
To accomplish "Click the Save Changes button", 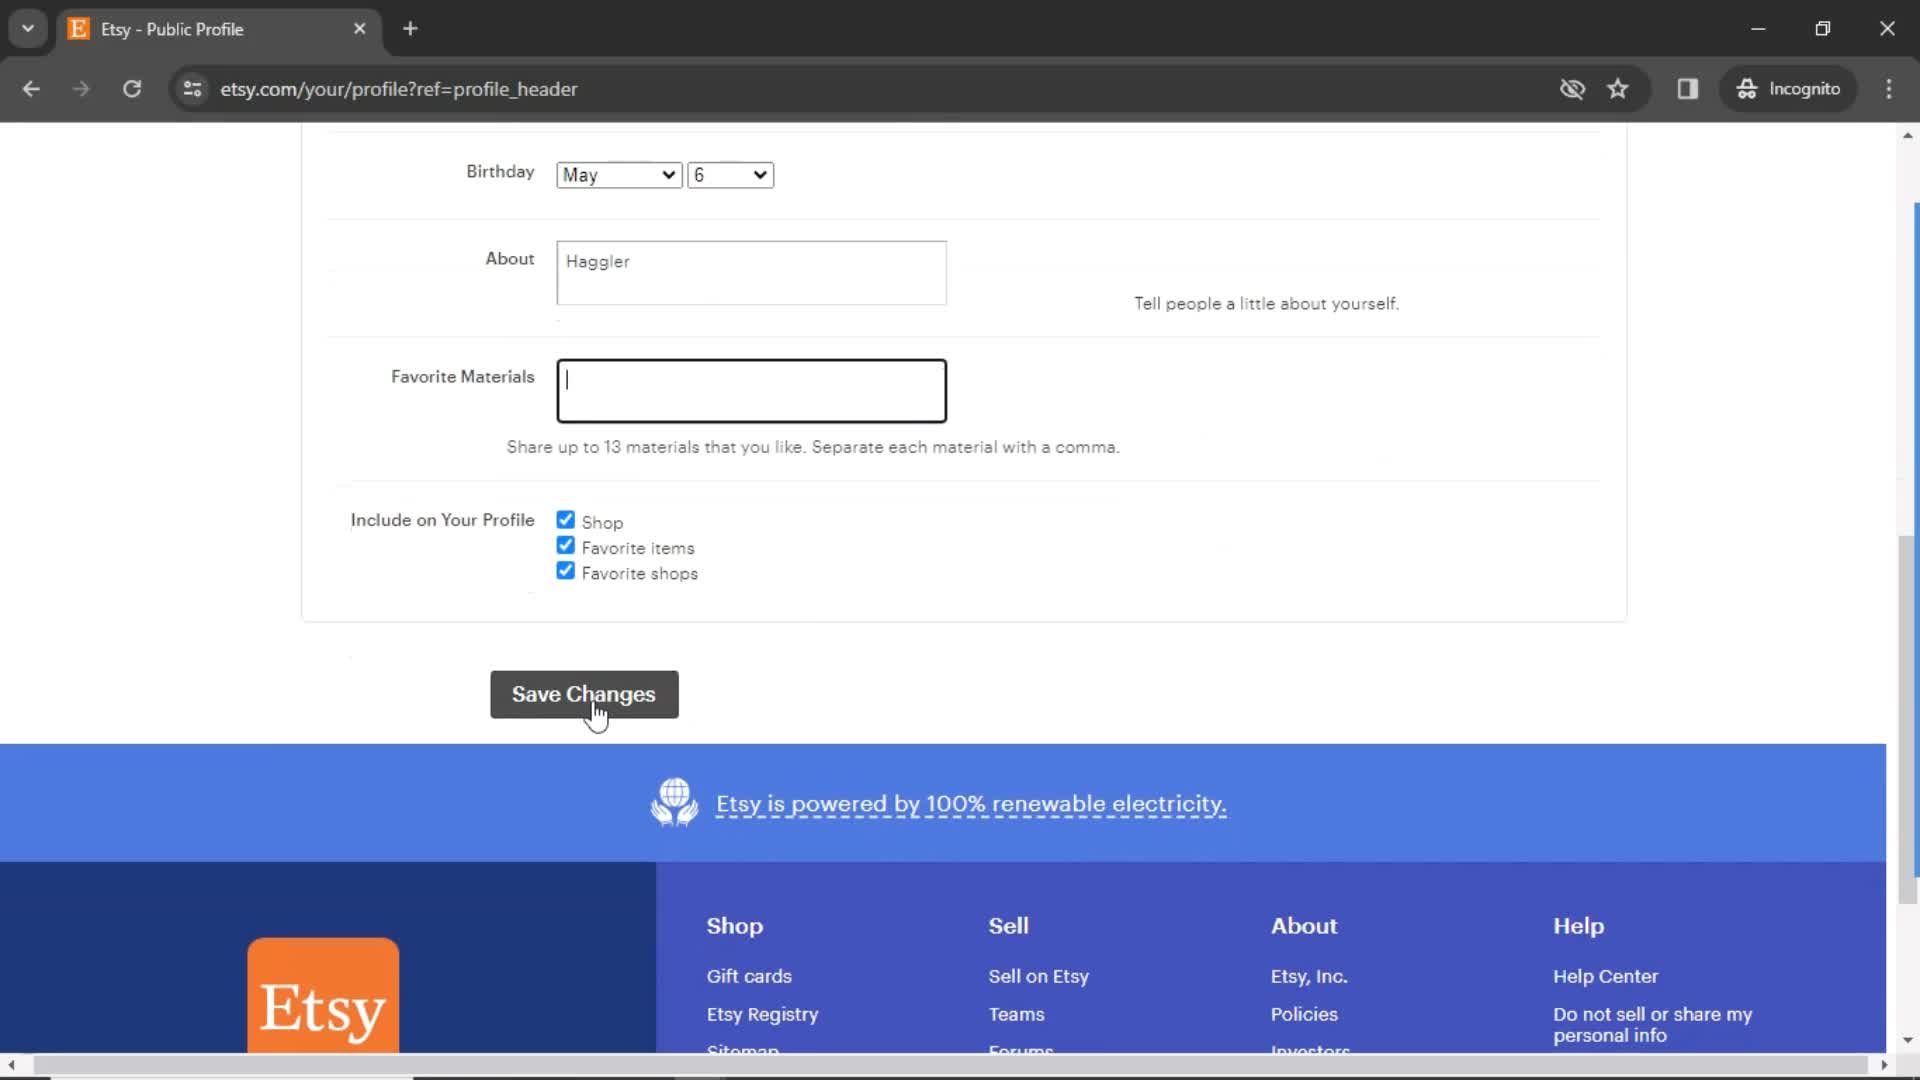I will (583, 695).
